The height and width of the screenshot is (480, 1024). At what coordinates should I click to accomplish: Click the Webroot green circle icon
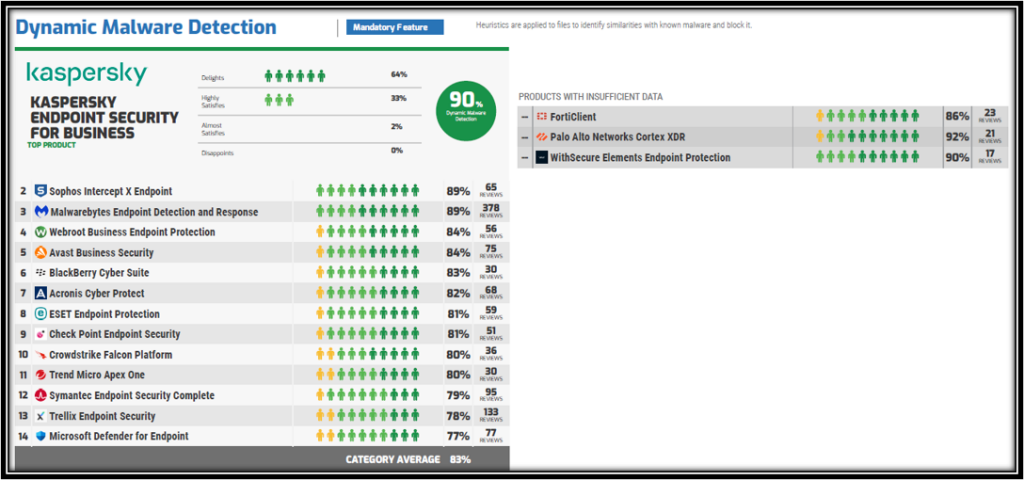pyautogui.click(x=41, y=232)
